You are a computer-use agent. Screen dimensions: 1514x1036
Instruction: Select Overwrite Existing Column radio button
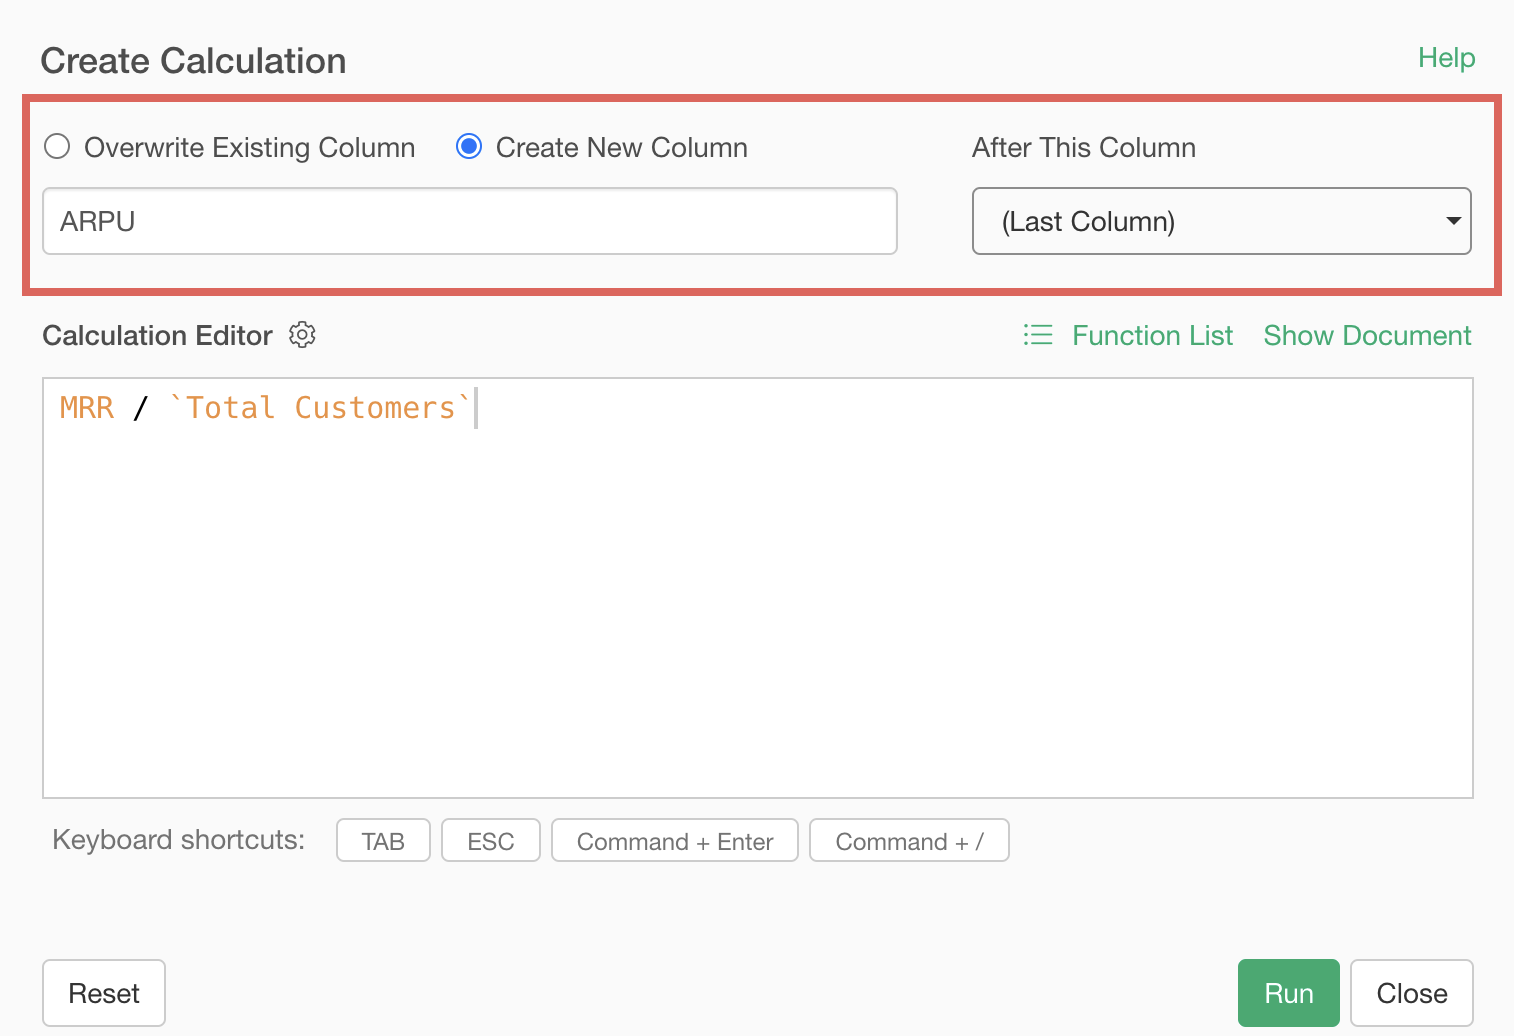tap(58, 147)
